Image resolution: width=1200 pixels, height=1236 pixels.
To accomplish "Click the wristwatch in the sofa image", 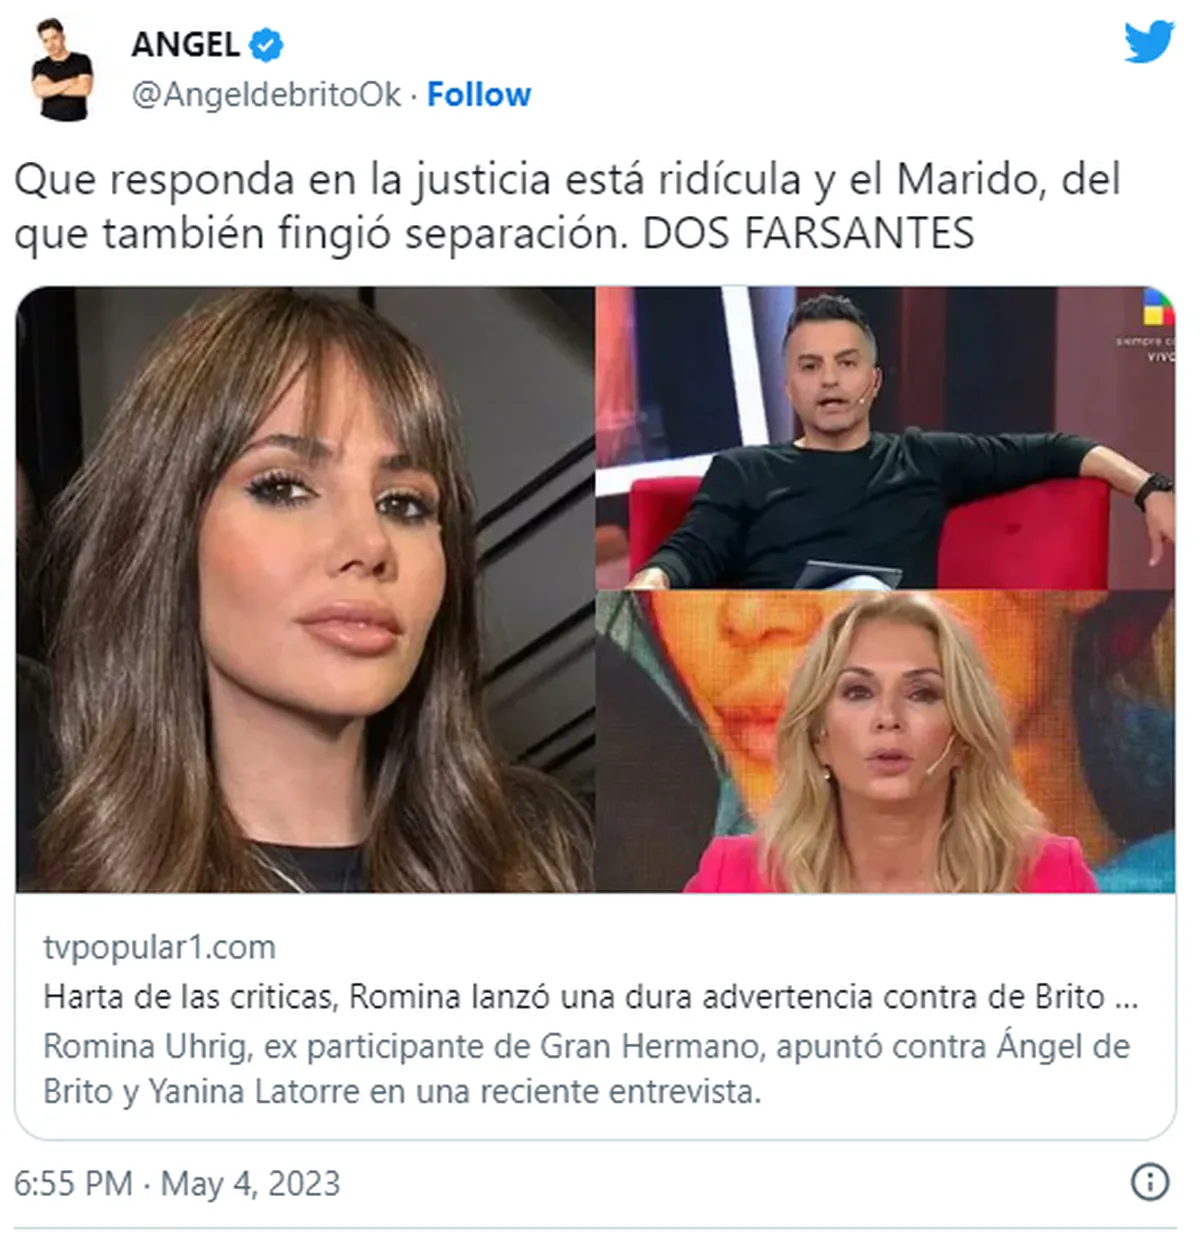I will pyautogui.click(x=1155, y=490).
